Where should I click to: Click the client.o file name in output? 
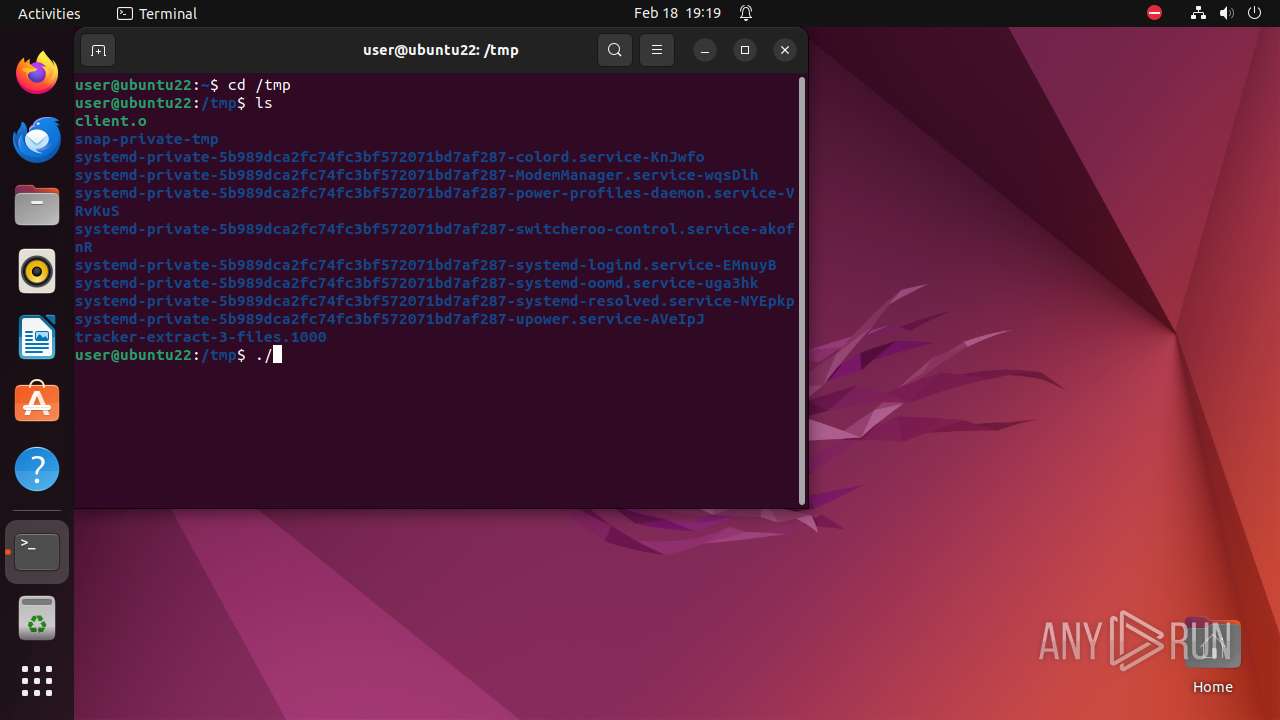tap(111, 121)
